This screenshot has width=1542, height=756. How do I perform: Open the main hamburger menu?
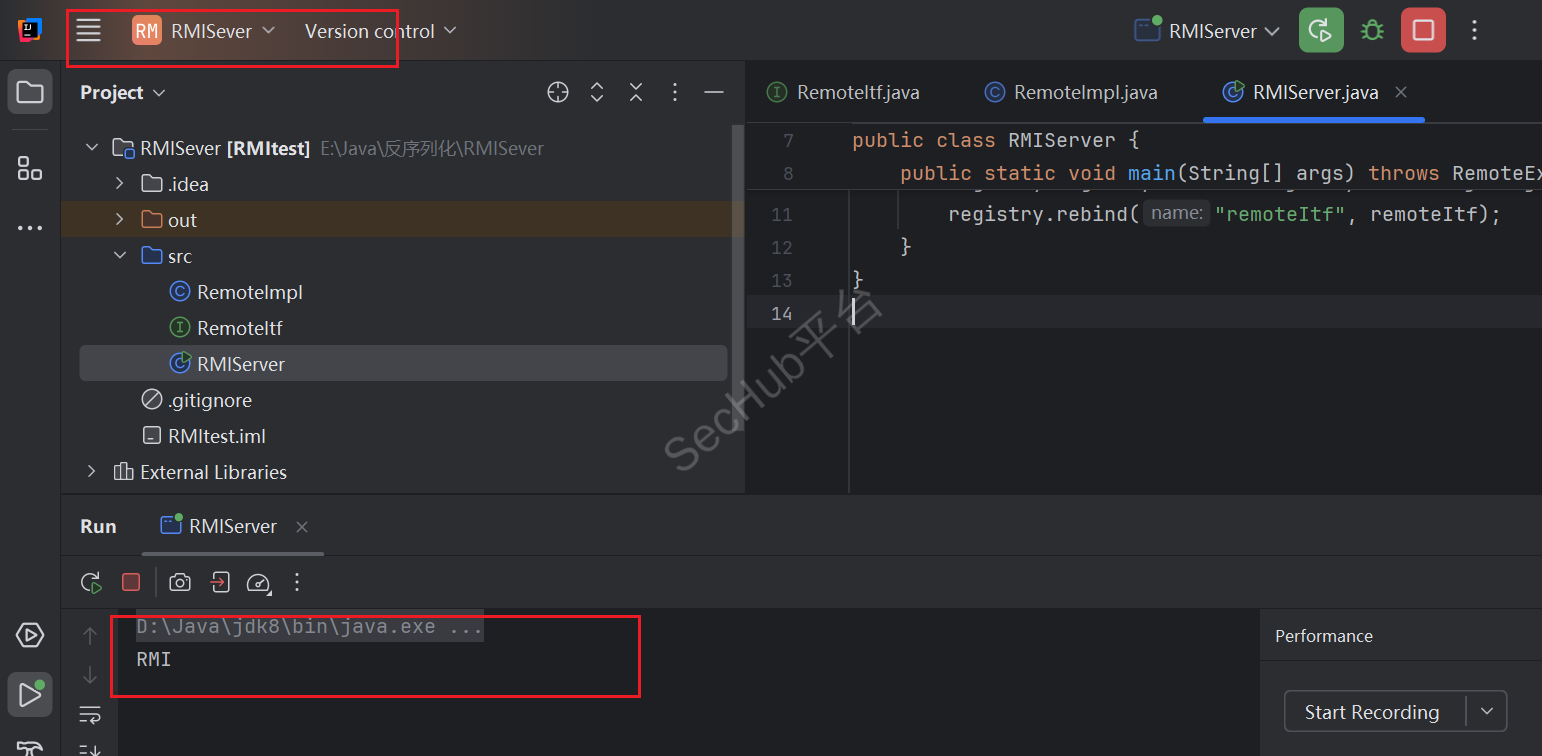(89, 31)
